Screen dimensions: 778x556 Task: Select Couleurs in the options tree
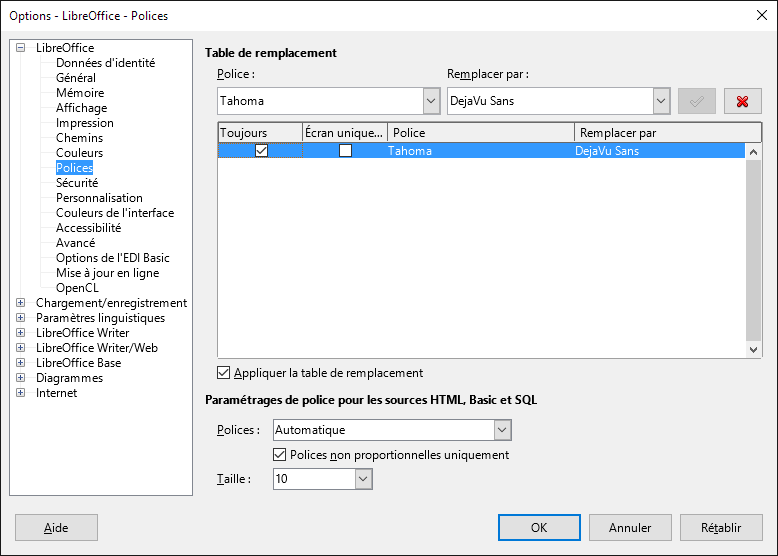[x=79, y=153]
